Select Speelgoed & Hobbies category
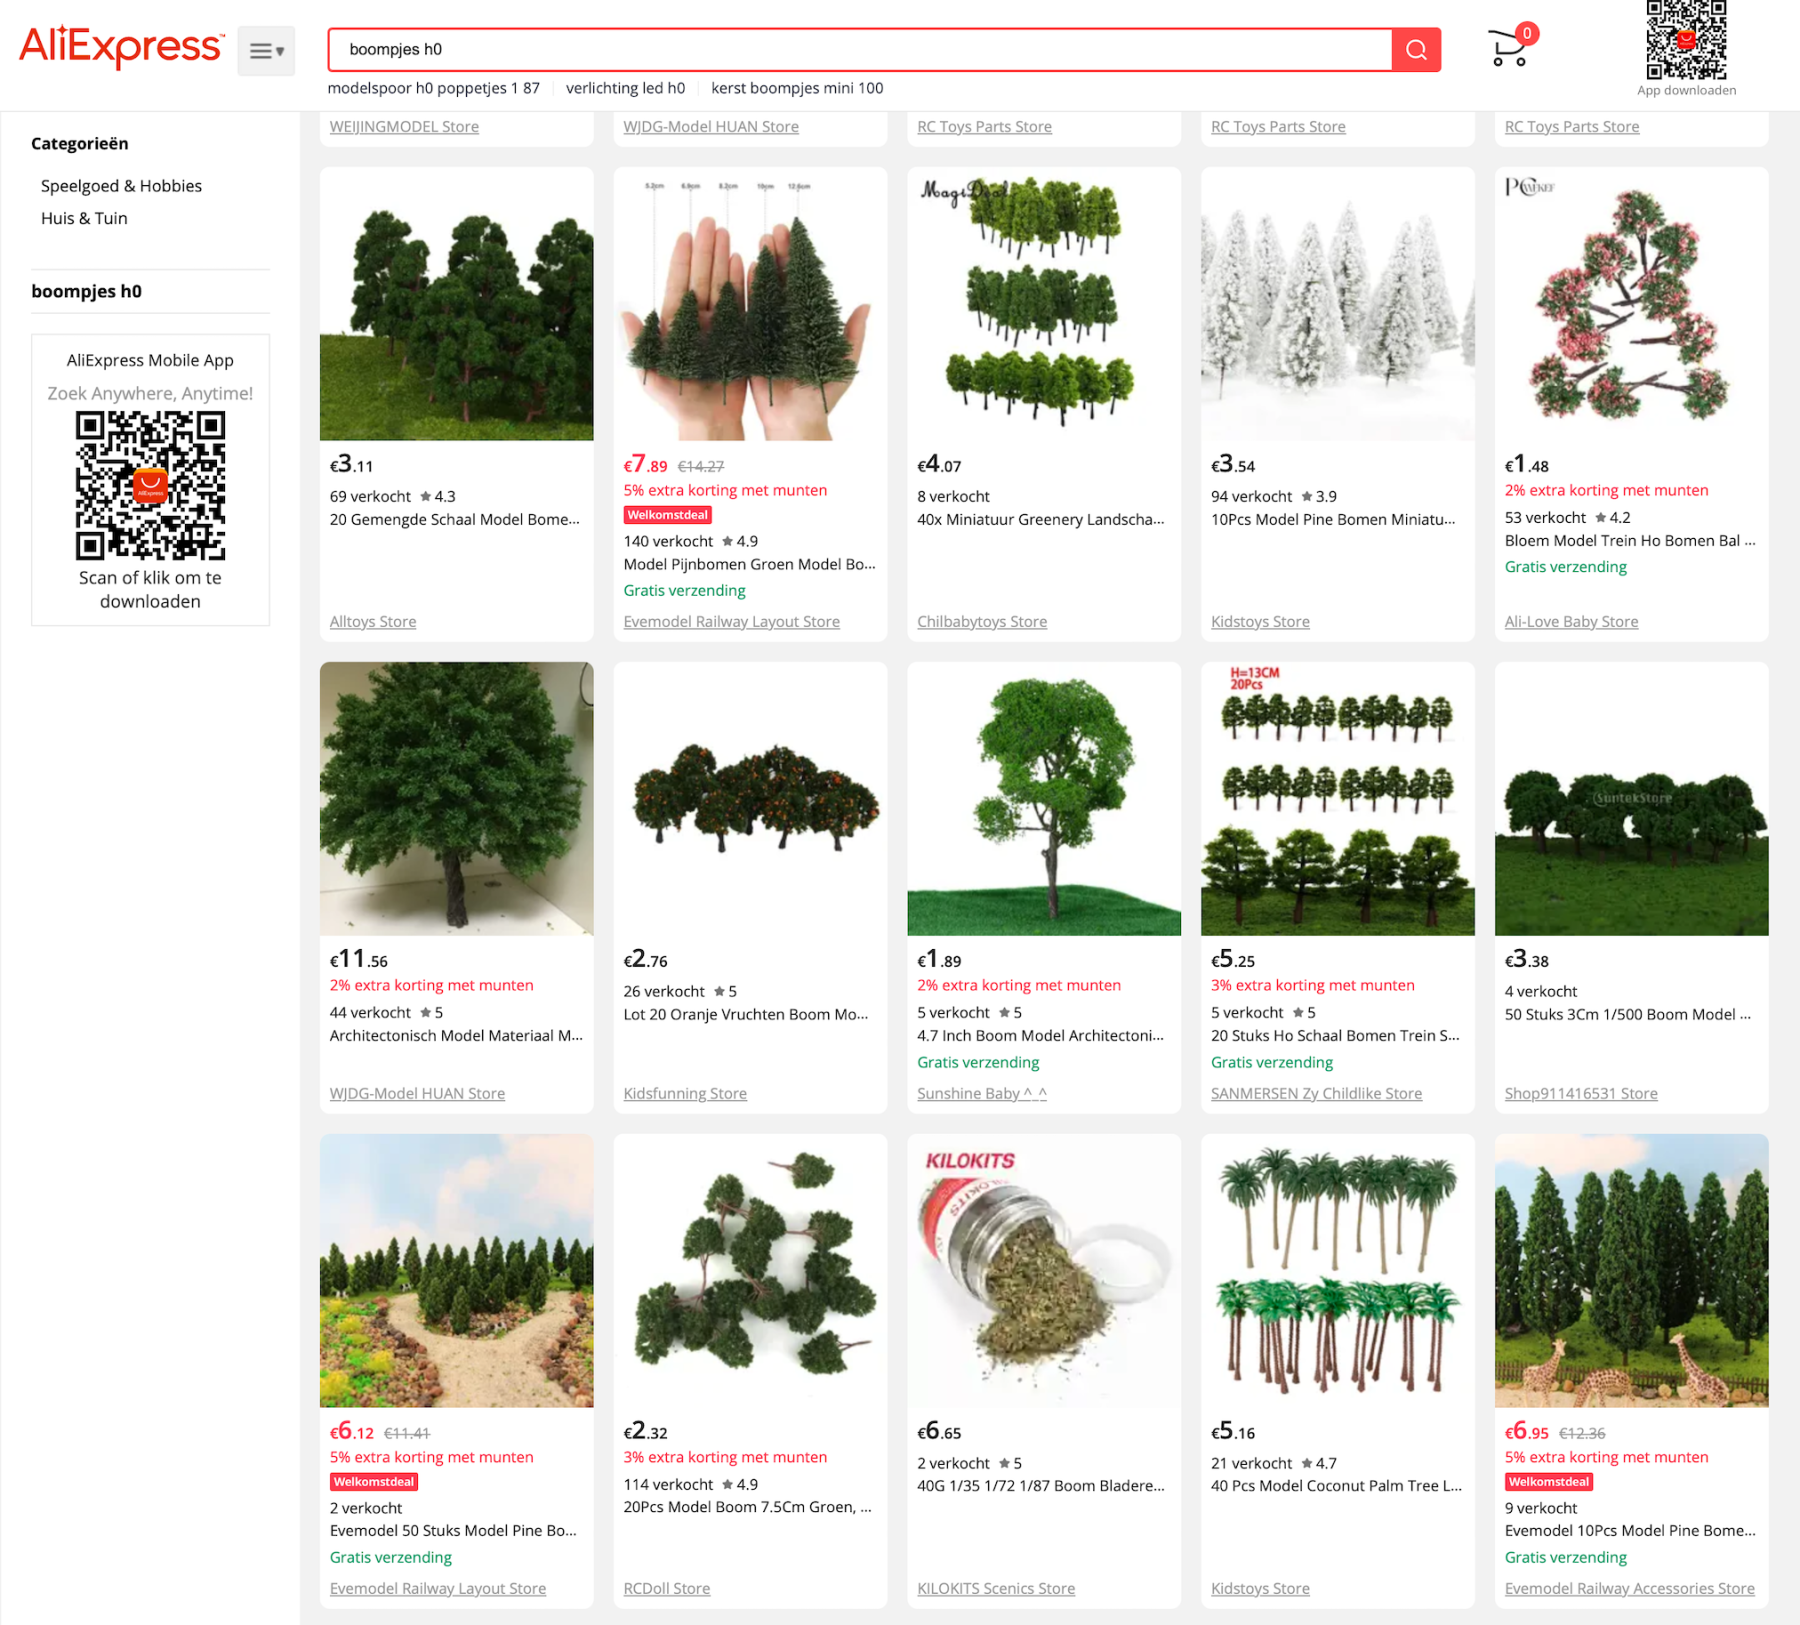The width and height of the screenshot is (1800, 1625). tap(121, 186)
